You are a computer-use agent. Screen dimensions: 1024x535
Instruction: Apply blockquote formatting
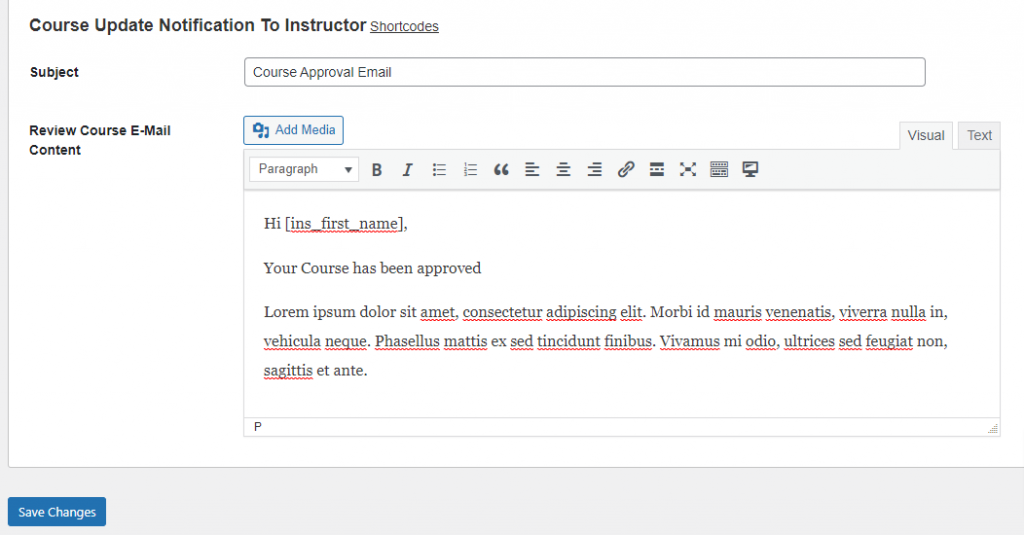[501, 170]
